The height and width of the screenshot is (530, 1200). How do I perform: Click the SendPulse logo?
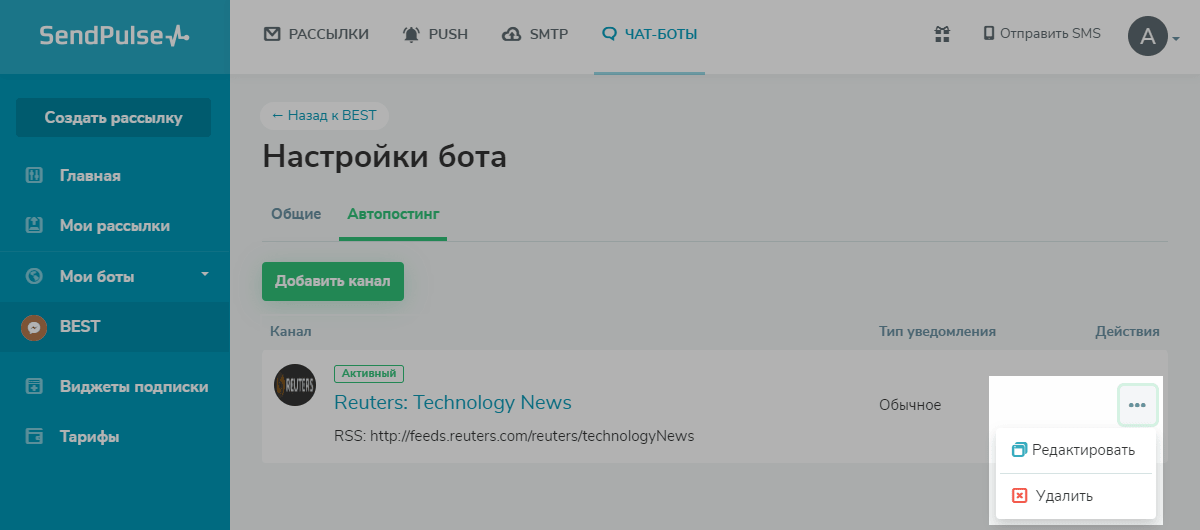(x=114, y=36)
